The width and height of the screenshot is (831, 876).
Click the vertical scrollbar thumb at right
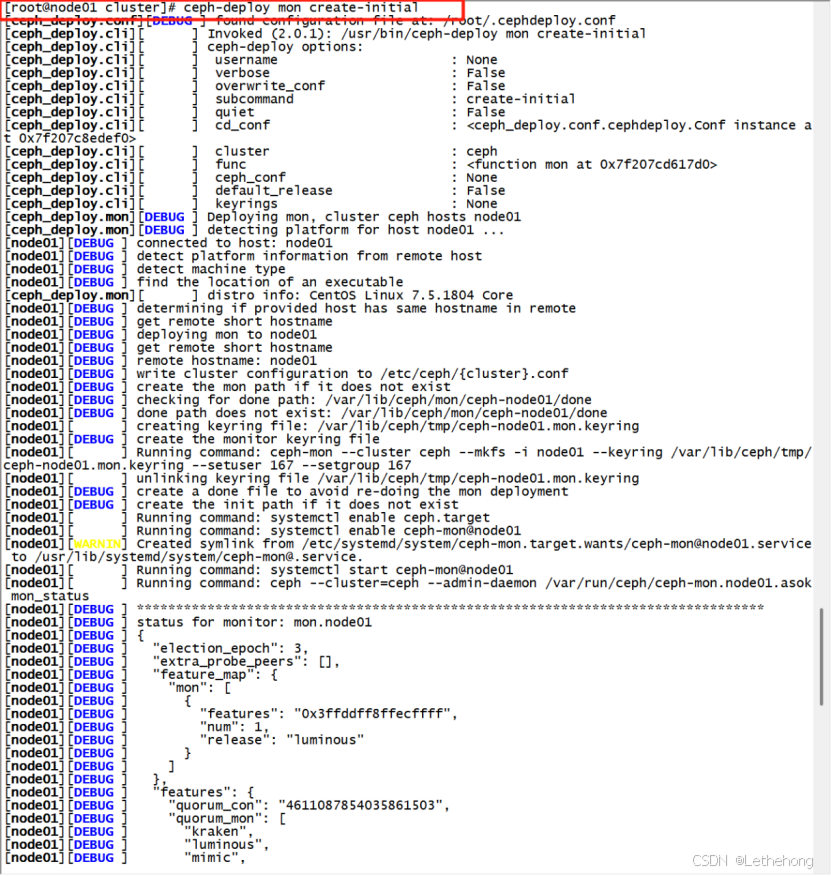point(821,656)
